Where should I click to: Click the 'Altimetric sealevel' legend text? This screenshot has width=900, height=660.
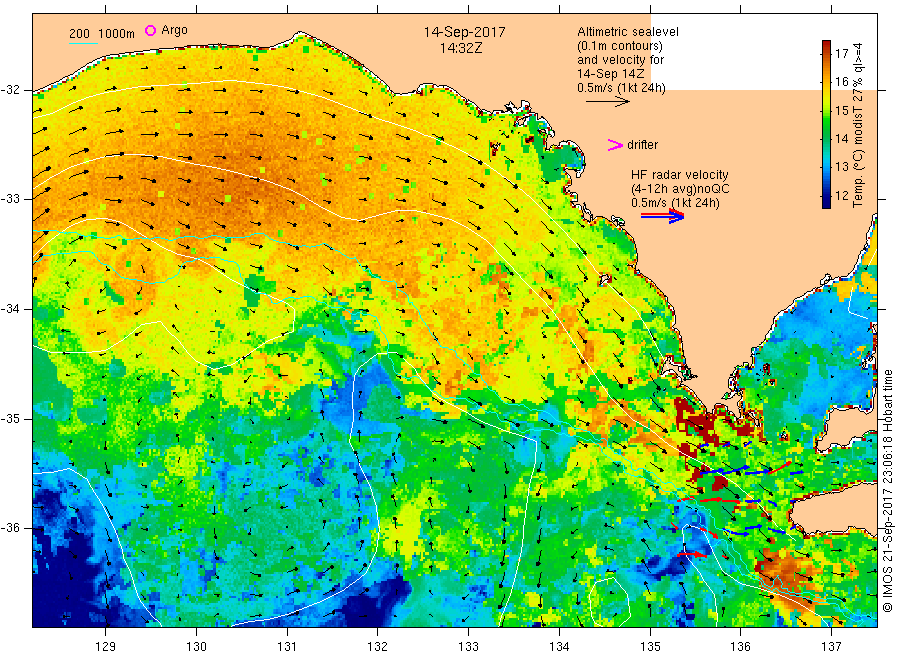(627, 32)
